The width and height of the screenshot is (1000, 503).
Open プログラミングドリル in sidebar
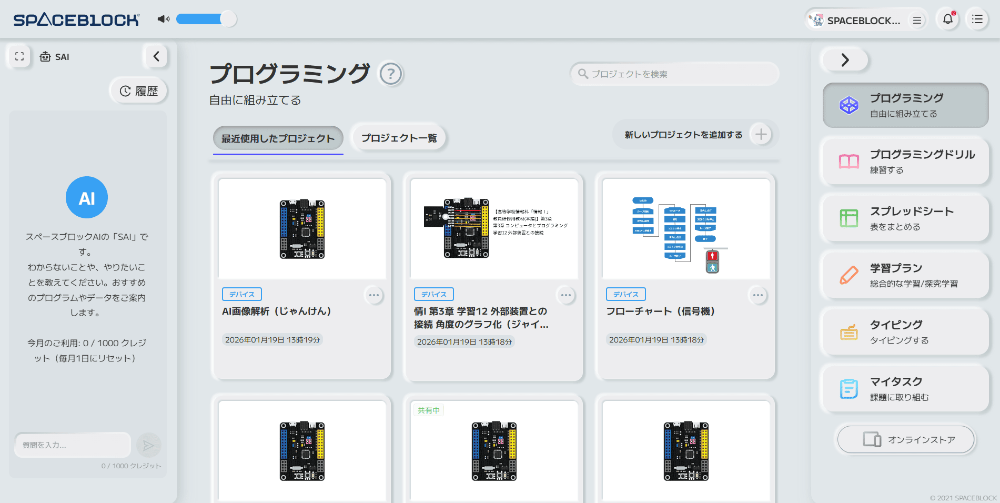click(x=906, y=162)
